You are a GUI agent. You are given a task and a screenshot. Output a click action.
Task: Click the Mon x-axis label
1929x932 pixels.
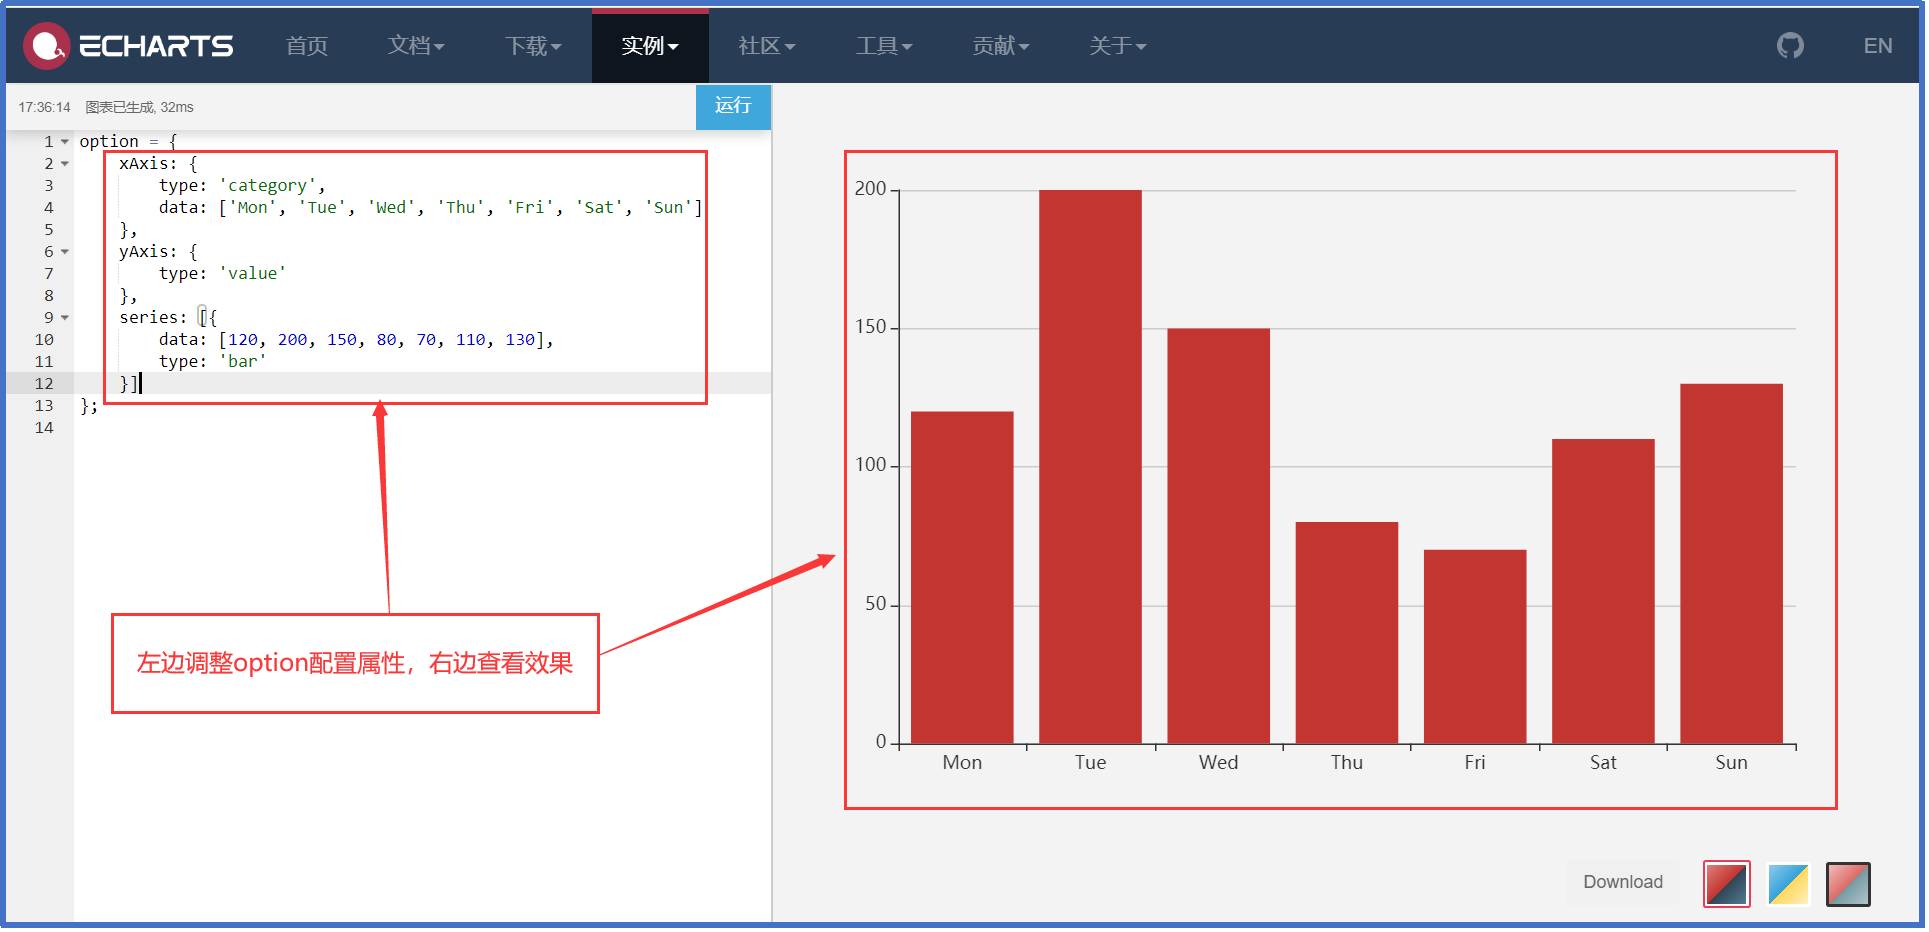pyautogui.click(x=962, y=763)
